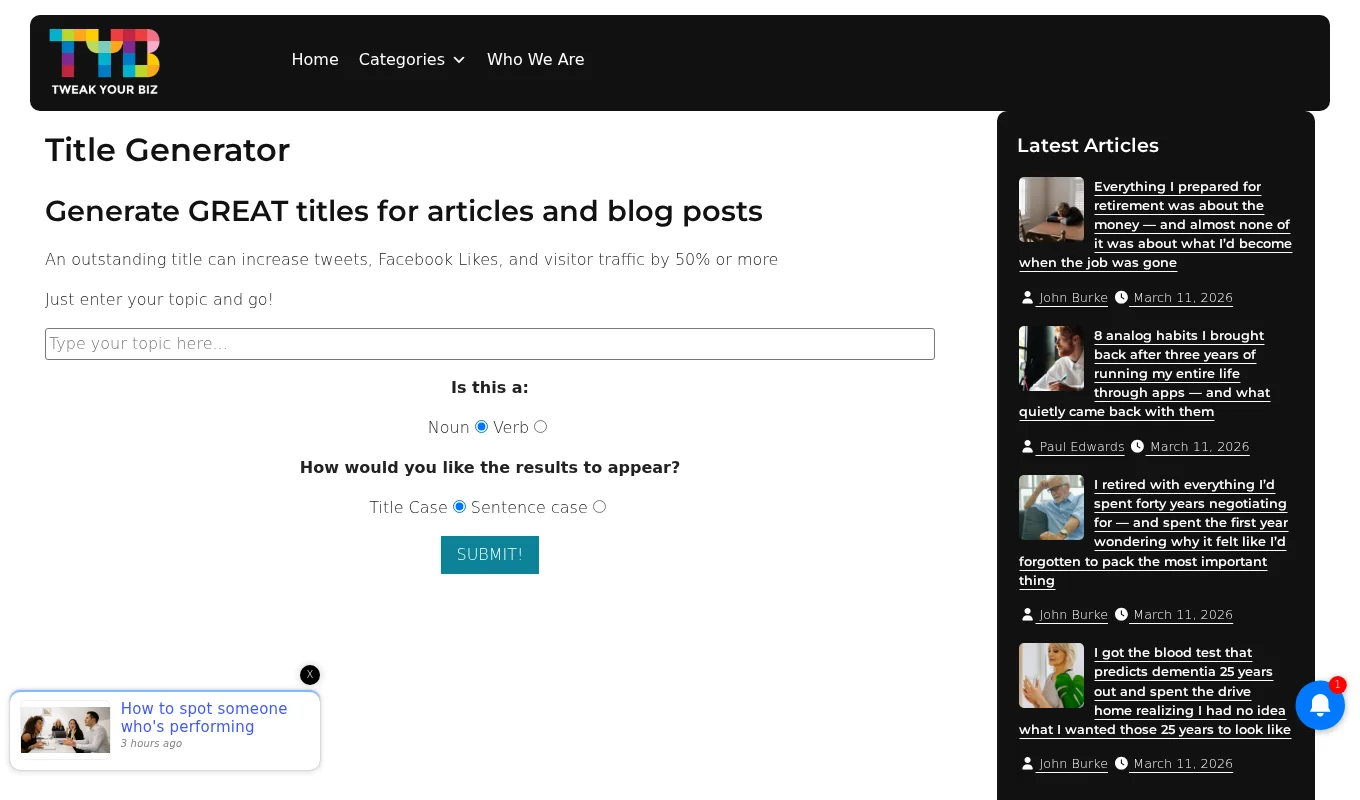Go to the Home menu item
The image size is (1360, 800).
pos(315,60)
